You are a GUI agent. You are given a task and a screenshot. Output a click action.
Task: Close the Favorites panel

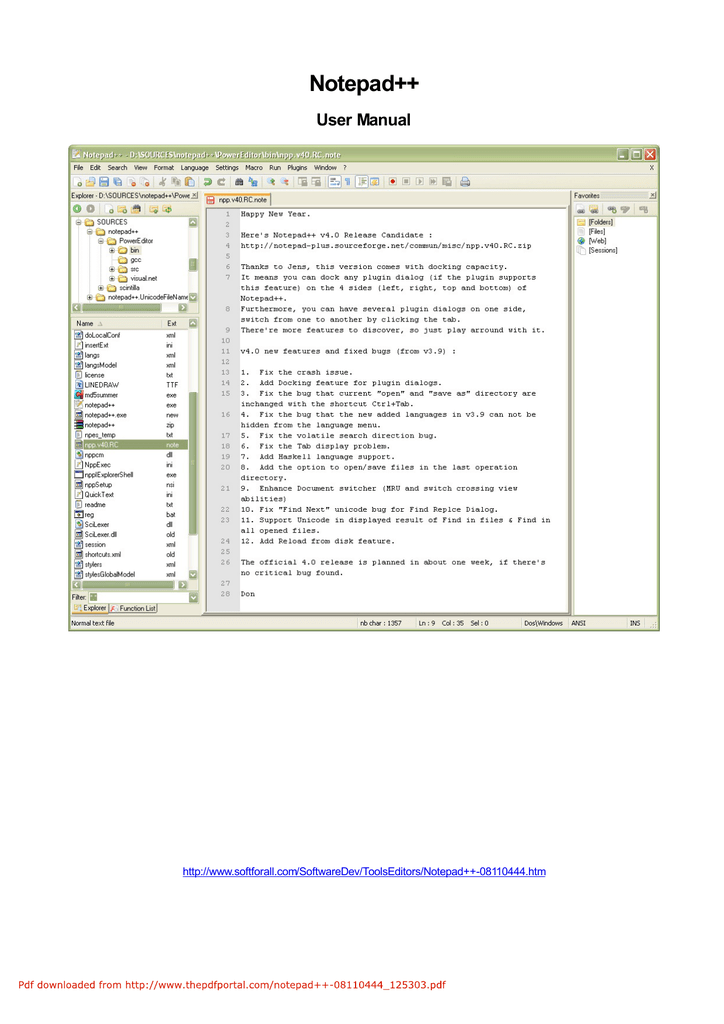(x=652, y=195)
